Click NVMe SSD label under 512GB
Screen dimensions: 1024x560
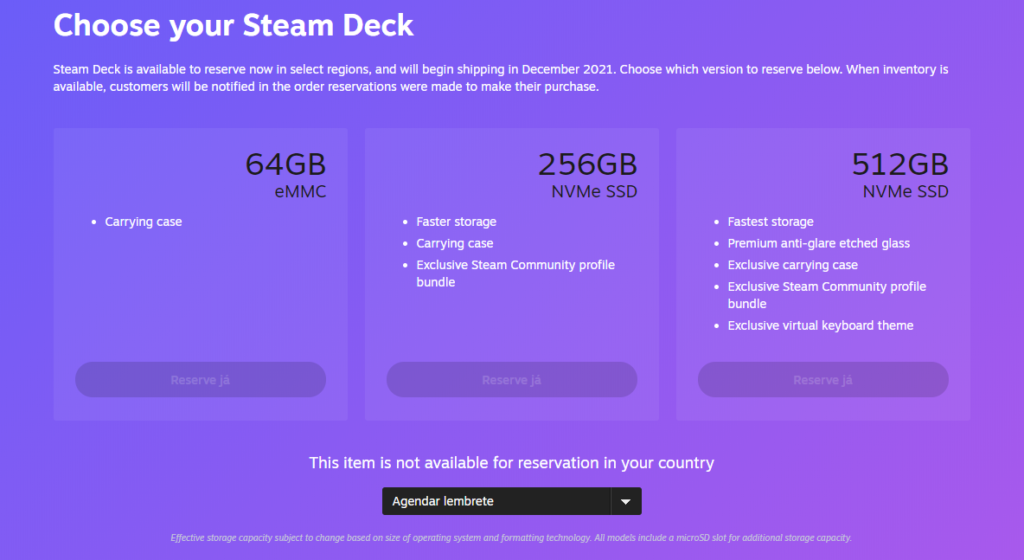(906, 192)
